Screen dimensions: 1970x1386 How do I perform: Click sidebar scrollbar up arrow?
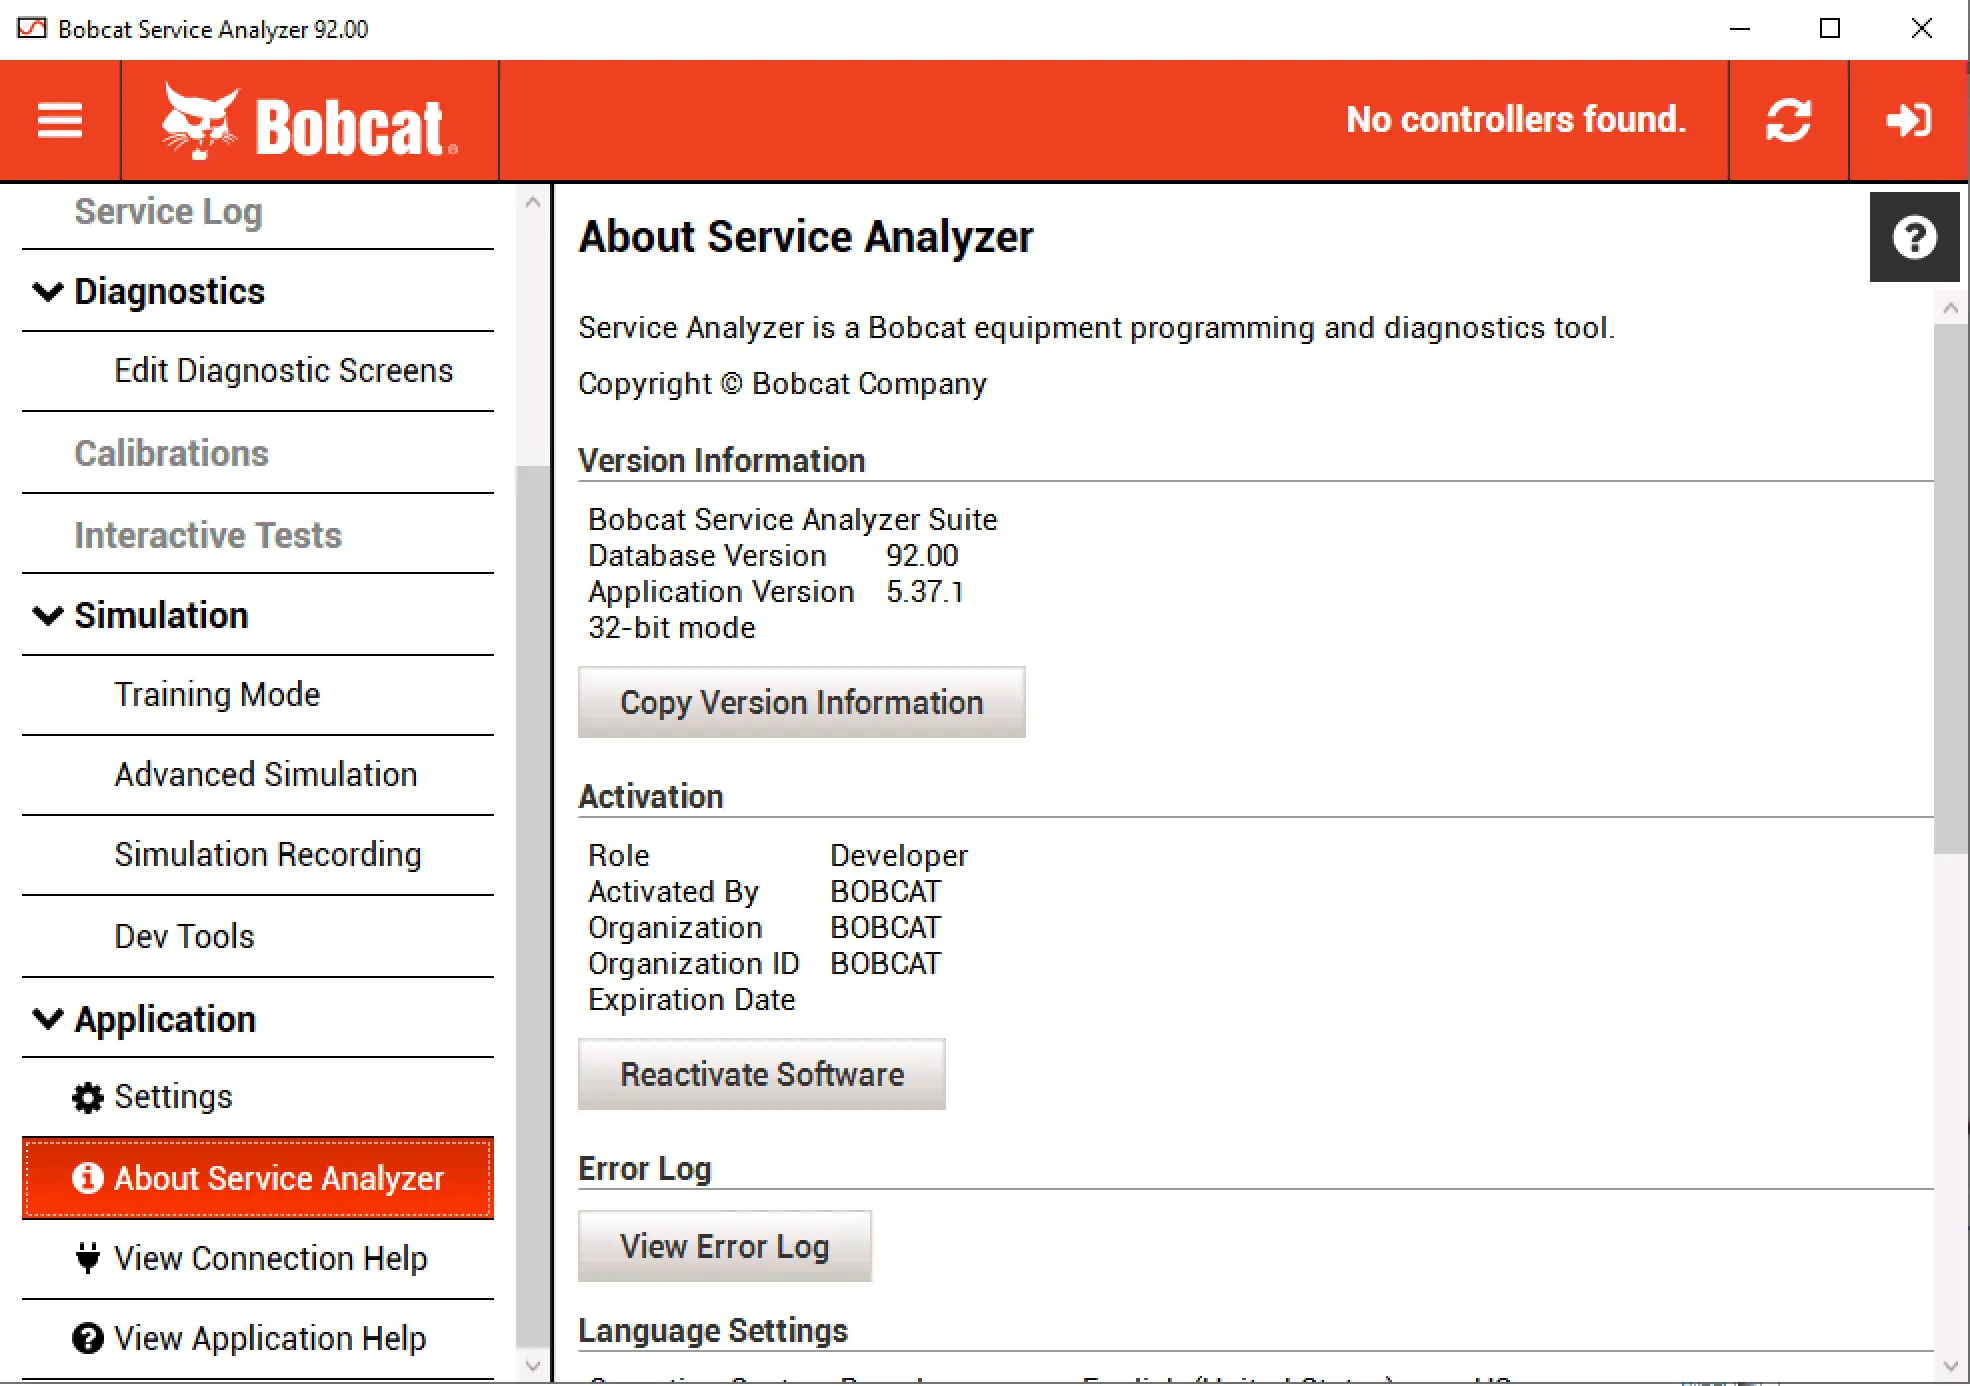[533, 203]
